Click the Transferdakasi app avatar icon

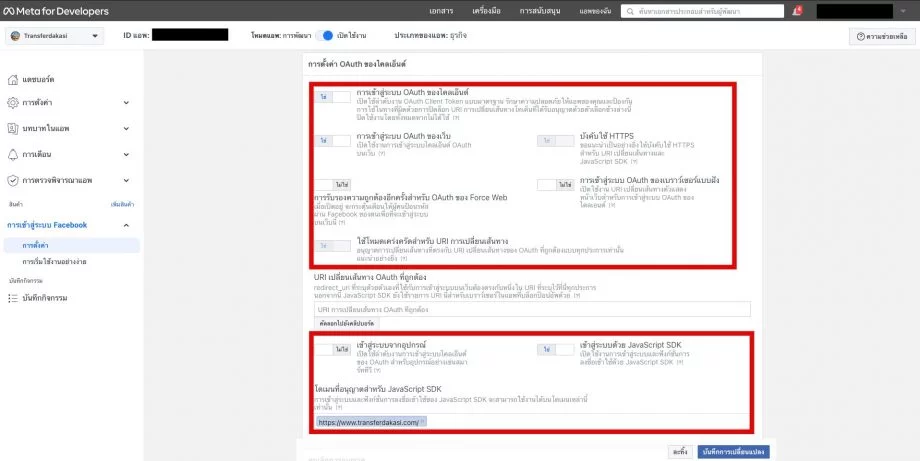[x=15, y=36]
